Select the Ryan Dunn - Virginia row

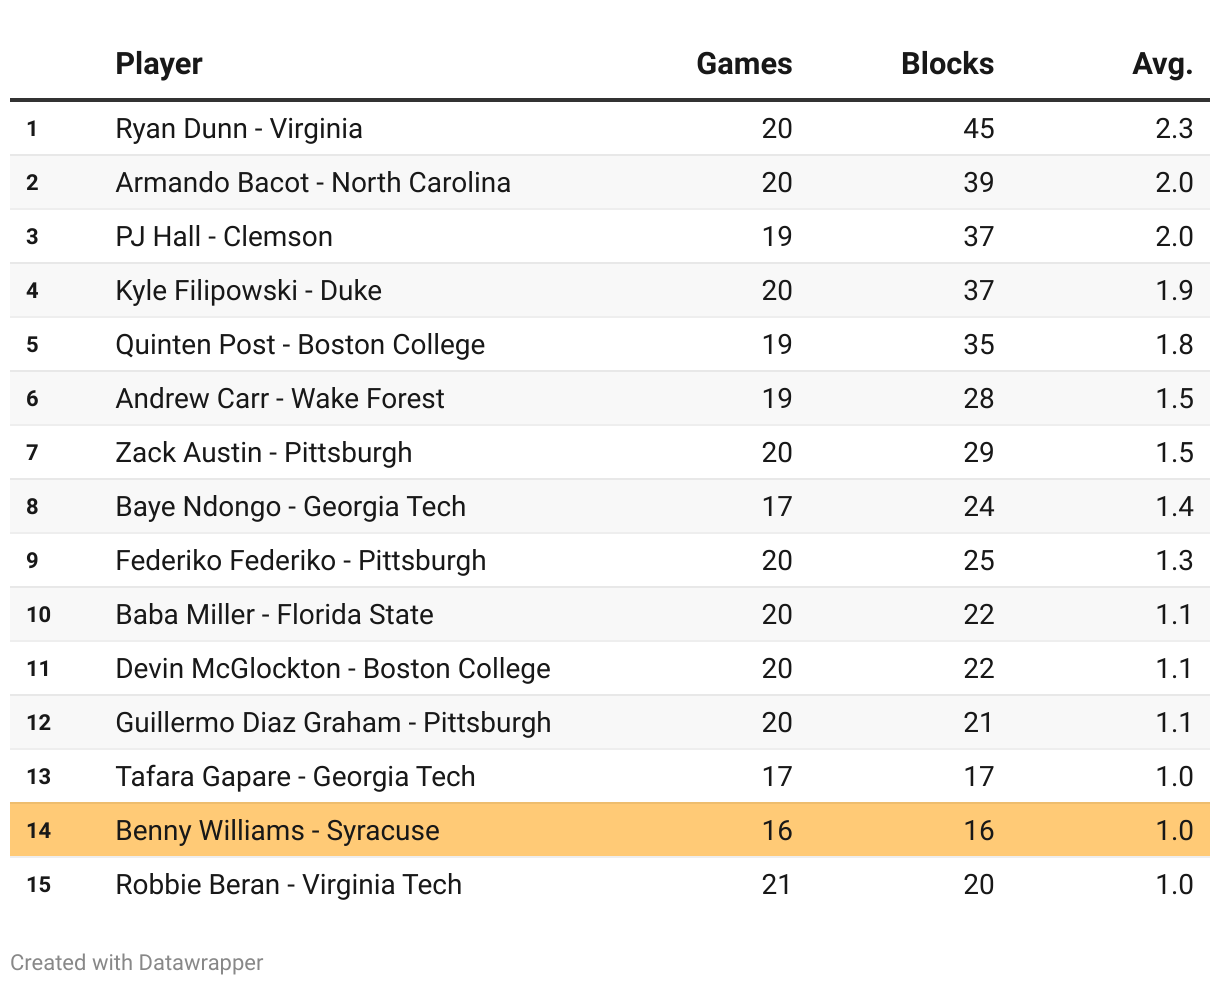239,129
